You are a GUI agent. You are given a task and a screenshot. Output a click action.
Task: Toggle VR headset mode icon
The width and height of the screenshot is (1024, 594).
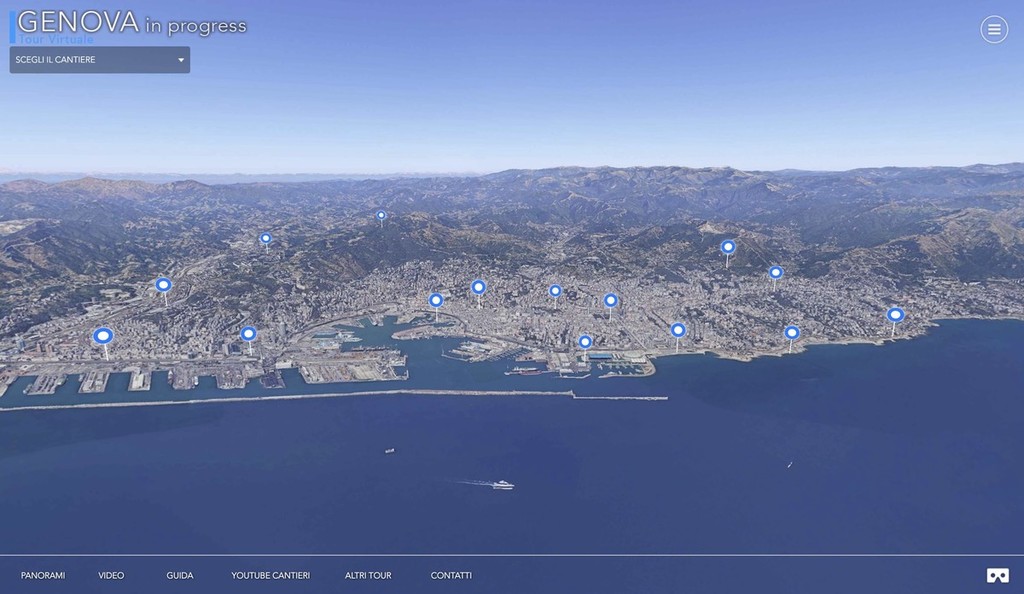[997, 575]
